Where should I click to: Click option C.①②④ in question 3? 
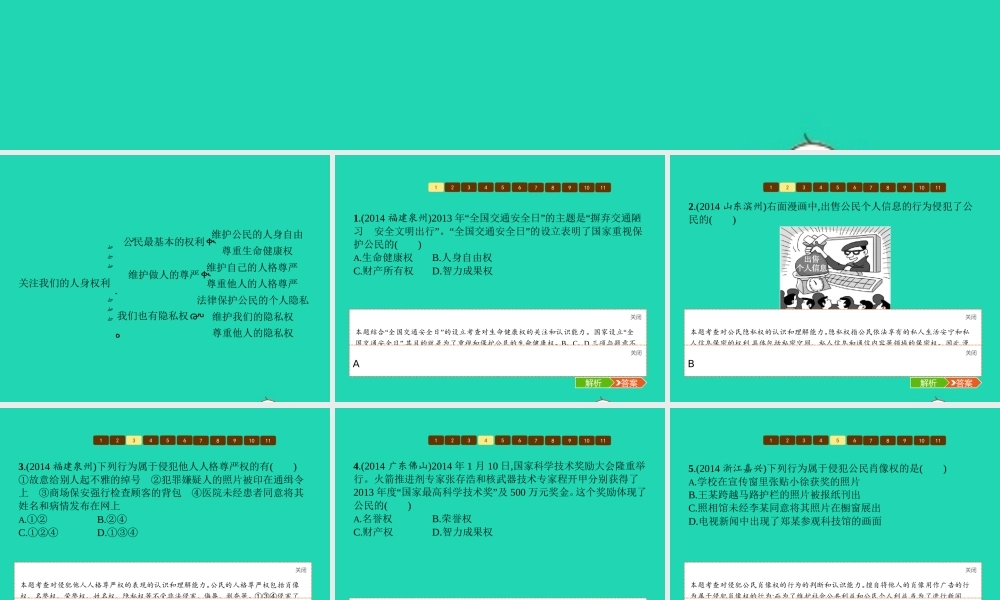[38, 532]
